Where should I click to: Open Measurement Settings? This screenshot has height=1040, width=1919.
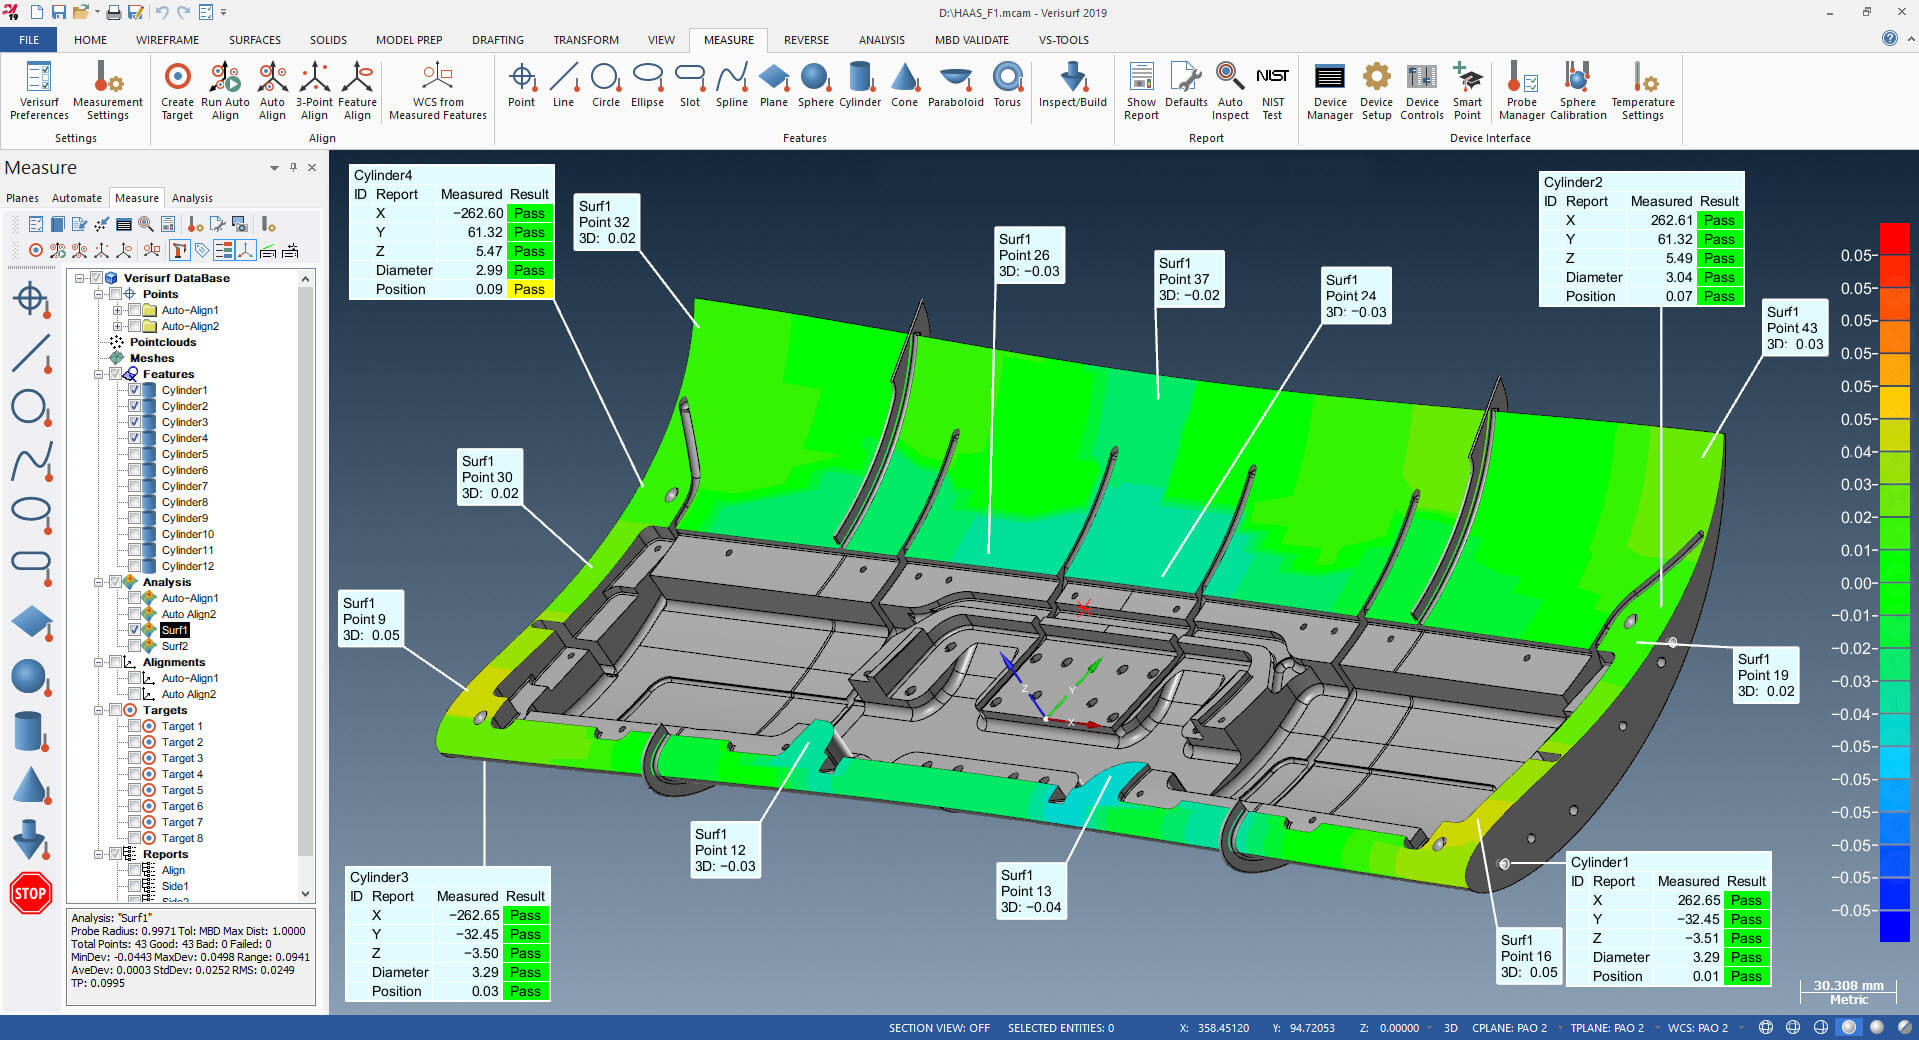click(108, 91)
